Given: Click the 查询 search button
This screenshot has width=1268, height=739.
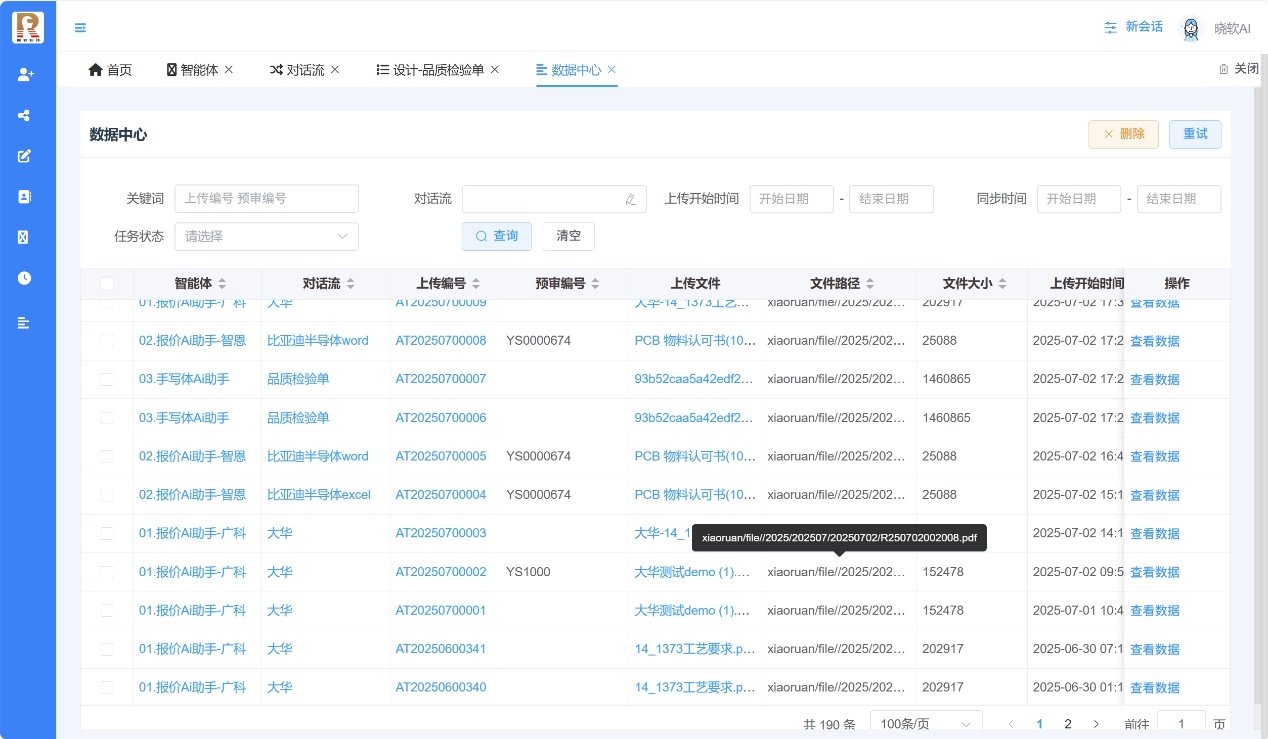Looking at the screenshot, I should tap(497, 236).
